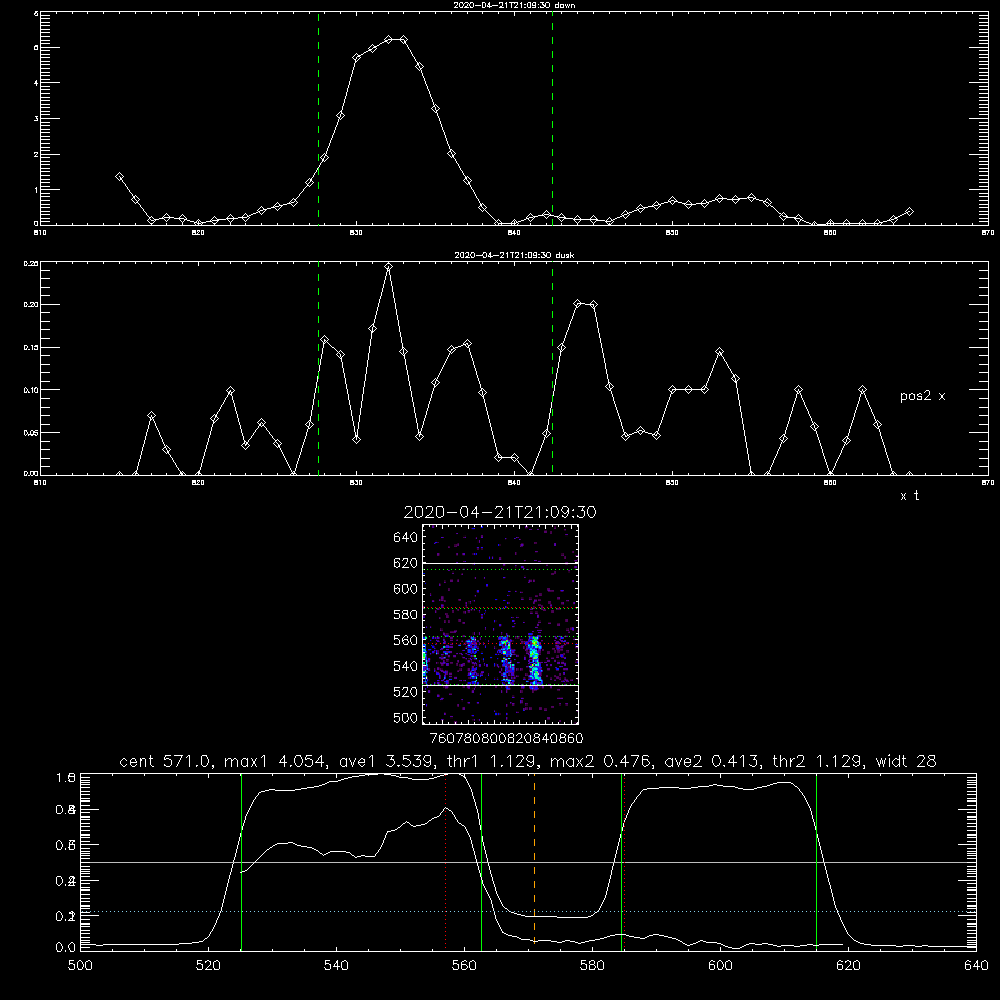Click the 'x t' label below dusk plot
Screen dimensions: 1000x1000
tap(909, 496)
